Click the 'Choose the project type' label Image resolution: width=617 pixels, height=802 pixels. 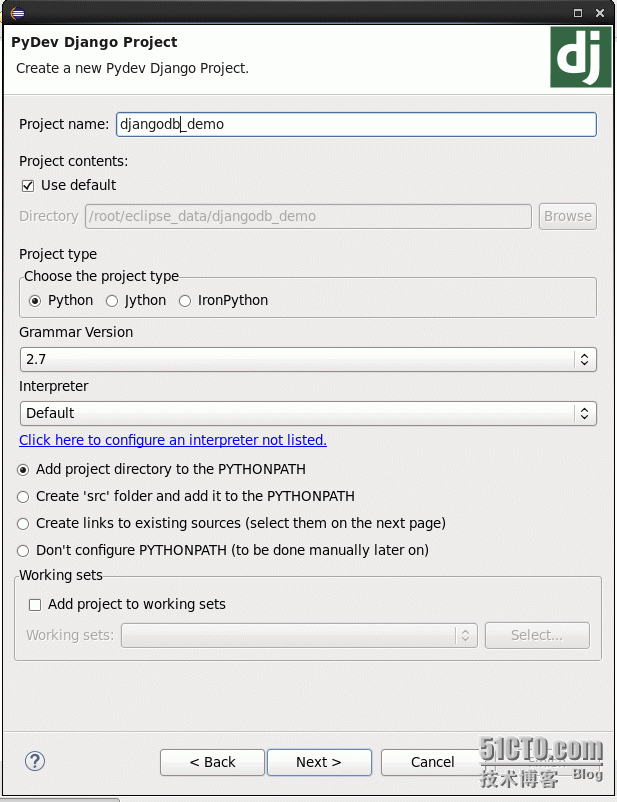click(x=101, y=276)
